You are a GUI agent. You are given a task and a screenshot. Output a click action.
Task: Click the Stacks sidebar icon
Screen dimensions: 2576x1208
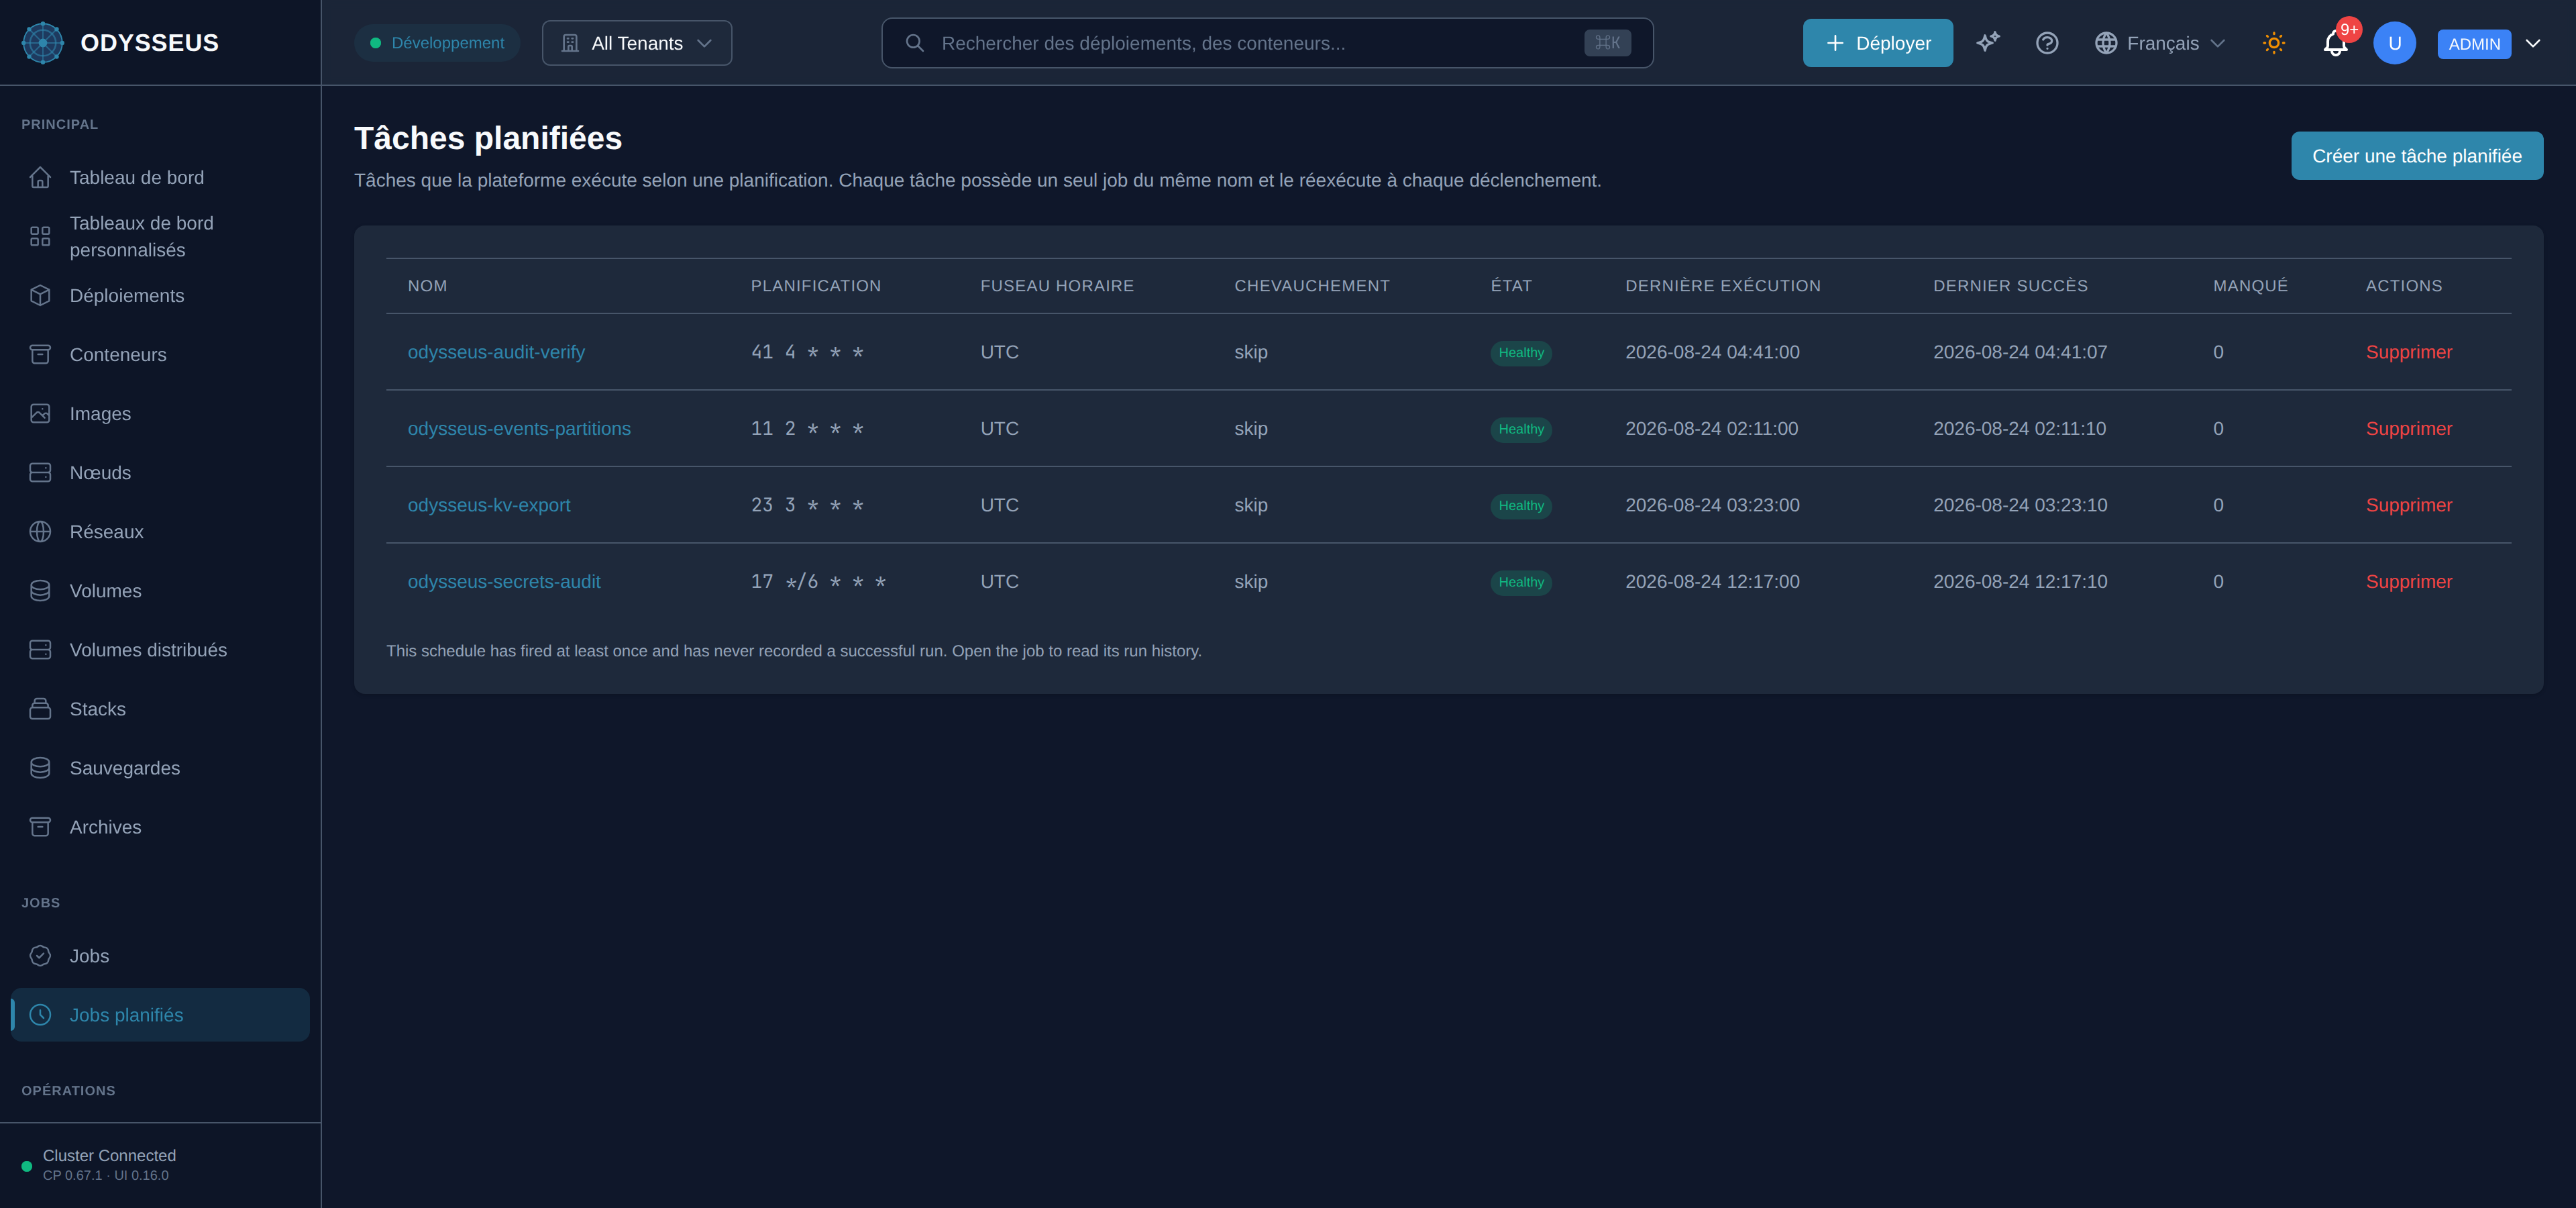[40, 708]
